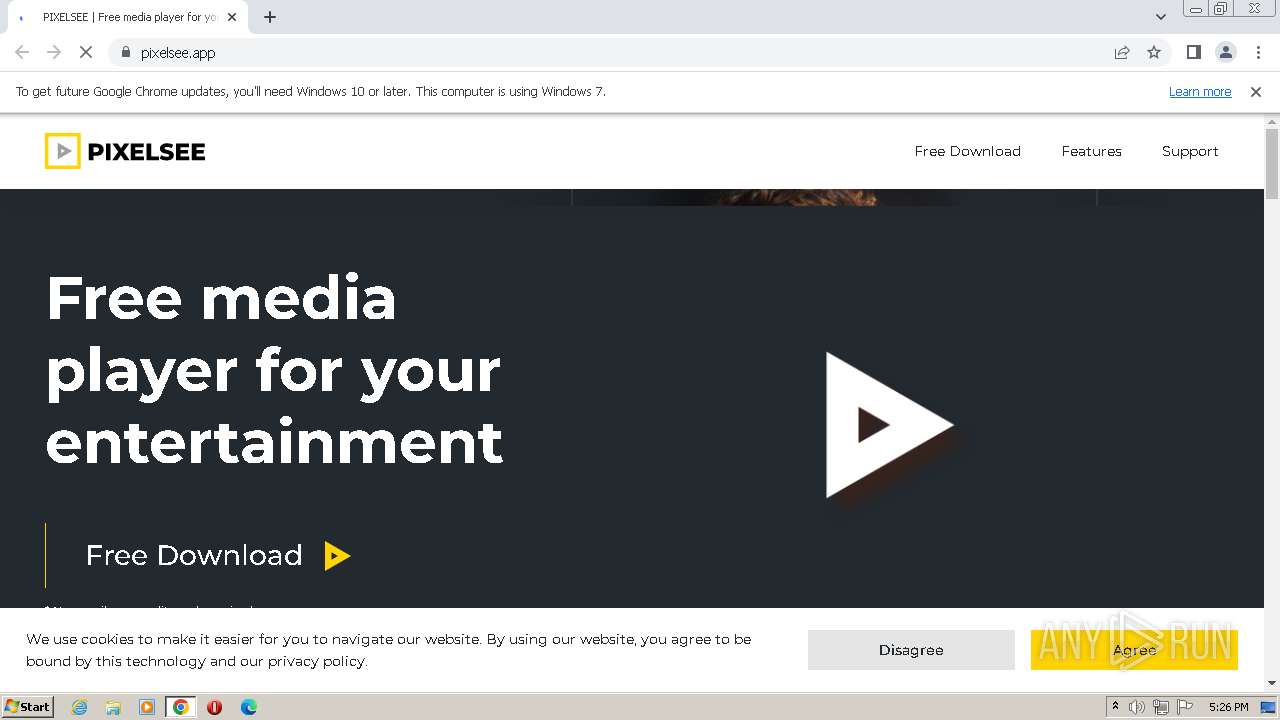Open Windows Explorer folder from the taskbar
1280x720 pixels.
[x=113, y=707]
